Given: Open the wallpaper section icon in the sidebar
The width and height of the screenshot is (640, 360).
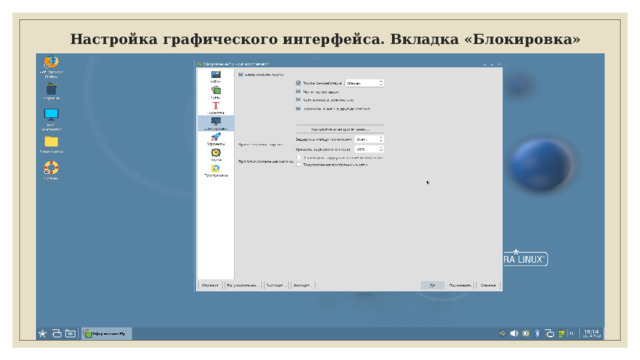Looking at the screenshot, I should [x=216, y=76].
